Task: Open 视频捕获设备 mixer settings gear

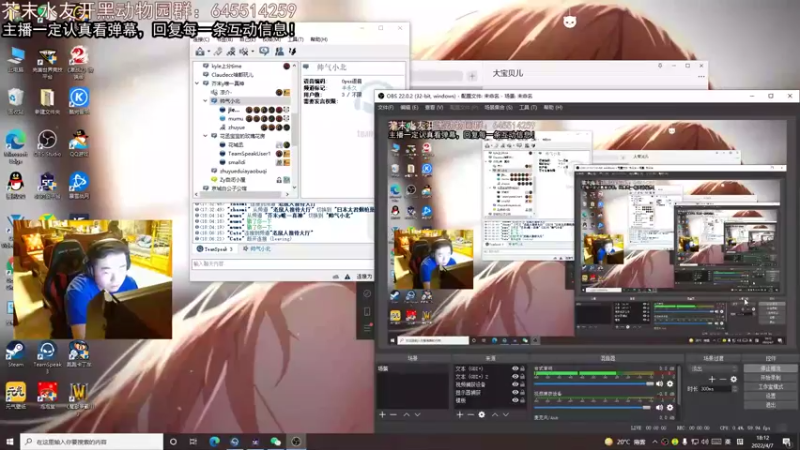Action: pos(670,407)
